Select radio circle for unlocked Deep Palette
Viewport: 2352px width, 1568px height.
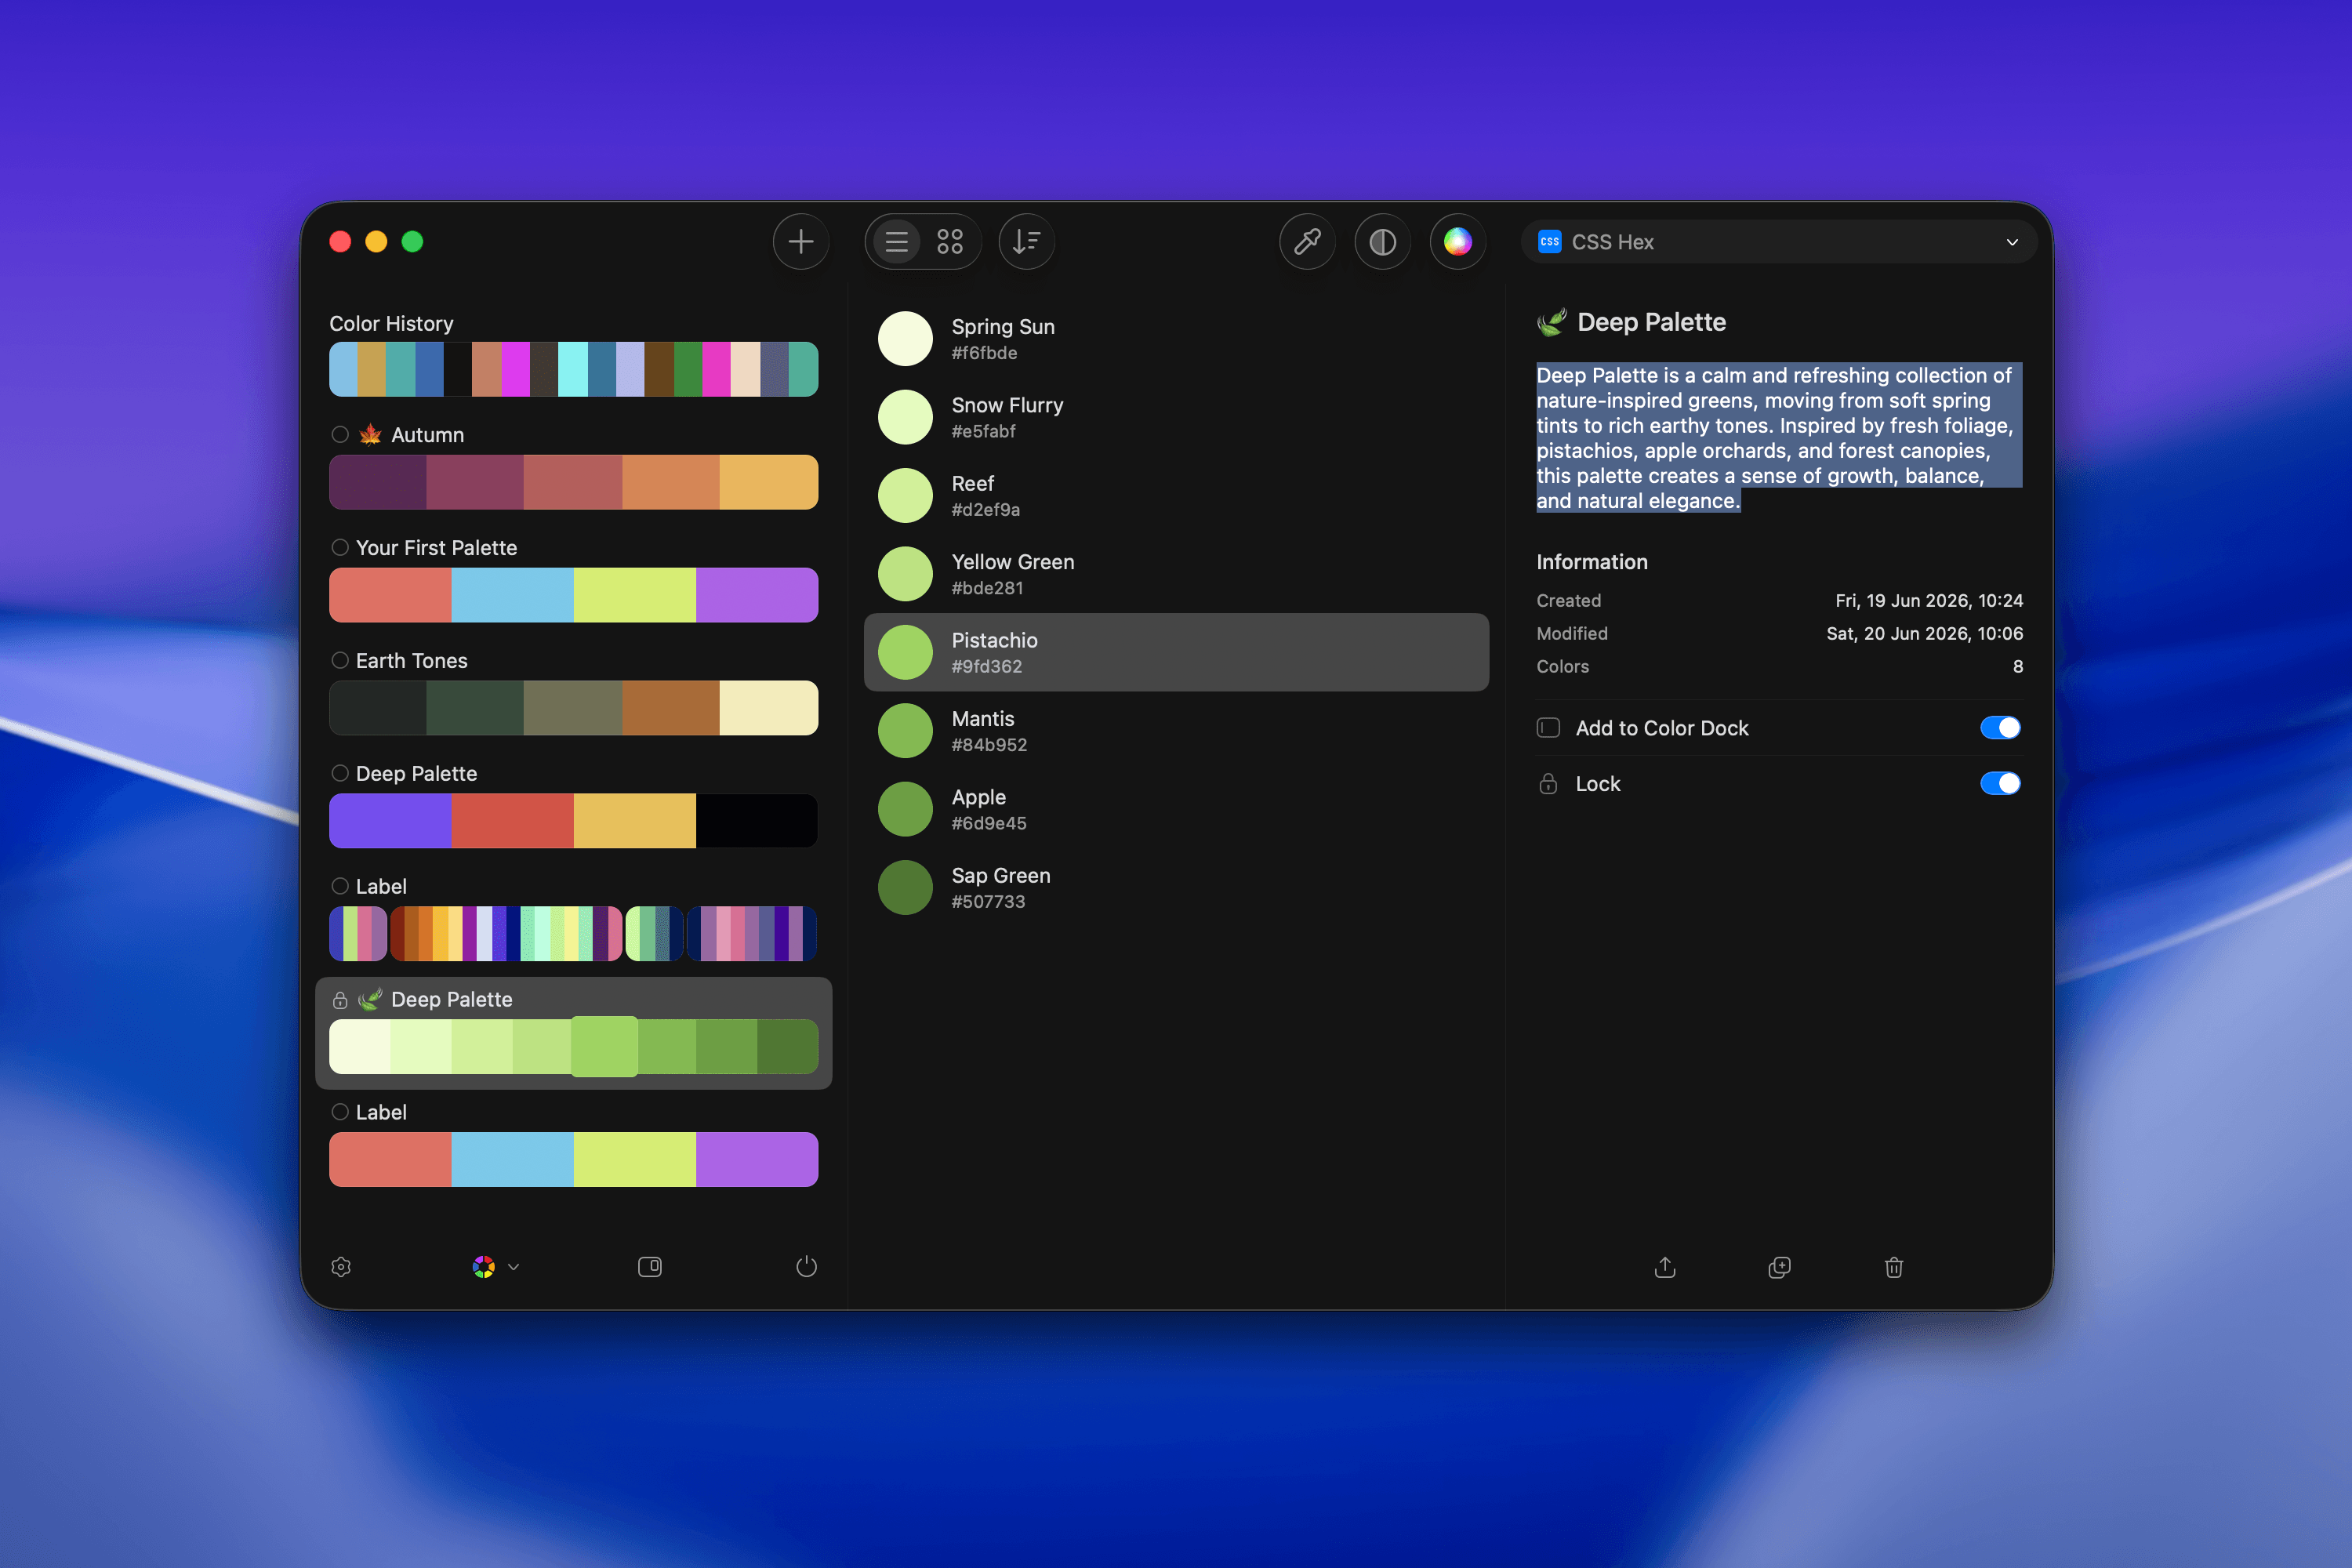coord(340,773)
